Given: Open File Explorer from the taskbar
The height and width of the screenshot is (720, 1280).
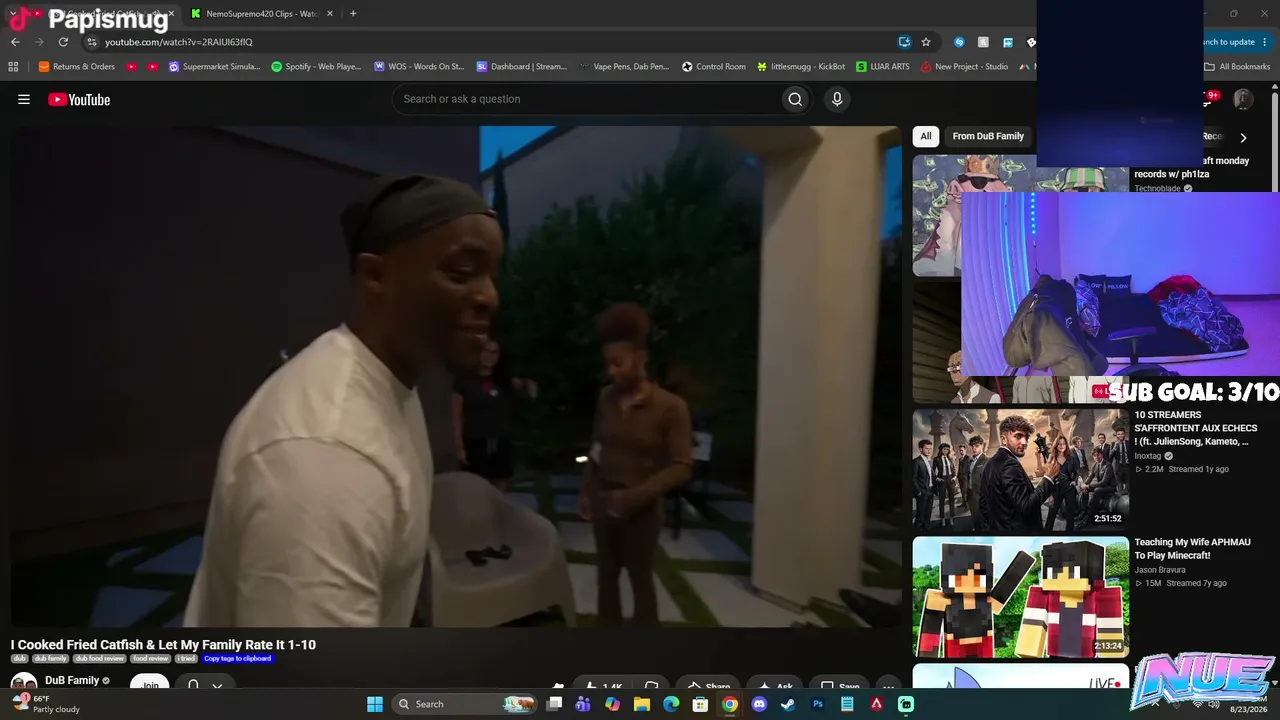Looking at the screenshot, I should tap(642, 704).
